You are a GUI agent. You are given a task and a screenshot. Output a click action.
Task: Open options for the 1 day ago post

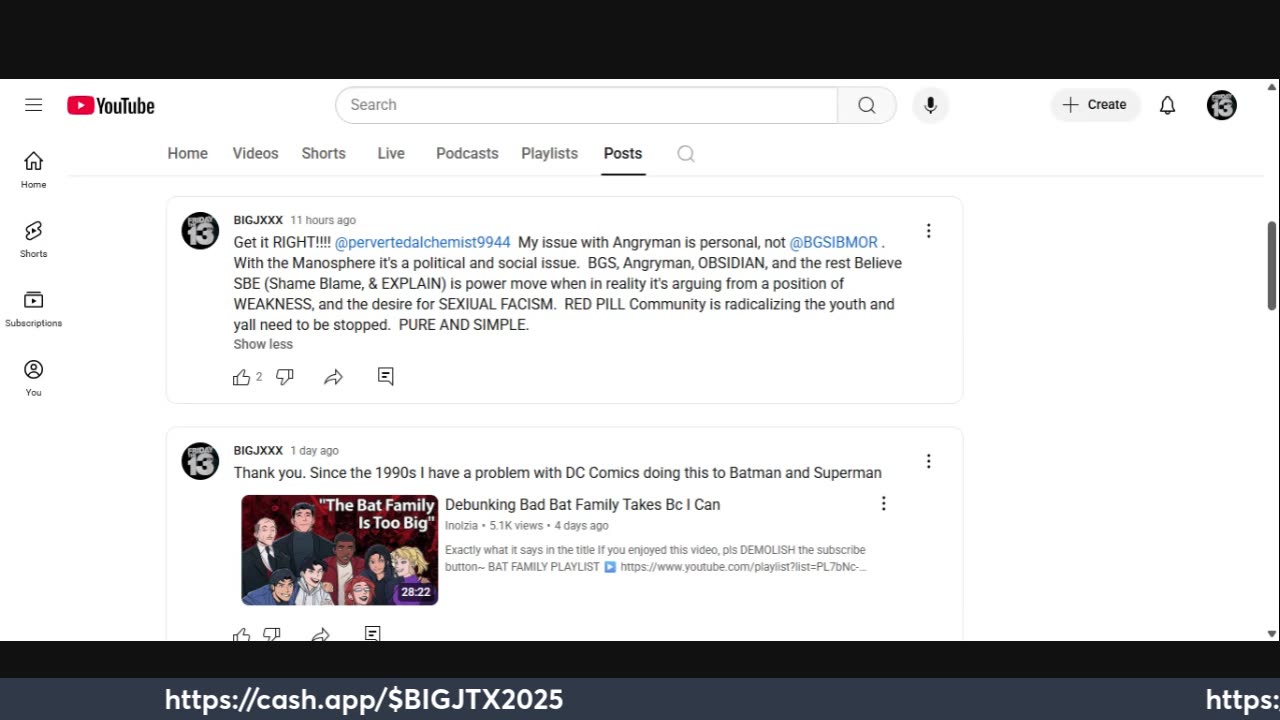pyautogui.click(x=928, y=461)
